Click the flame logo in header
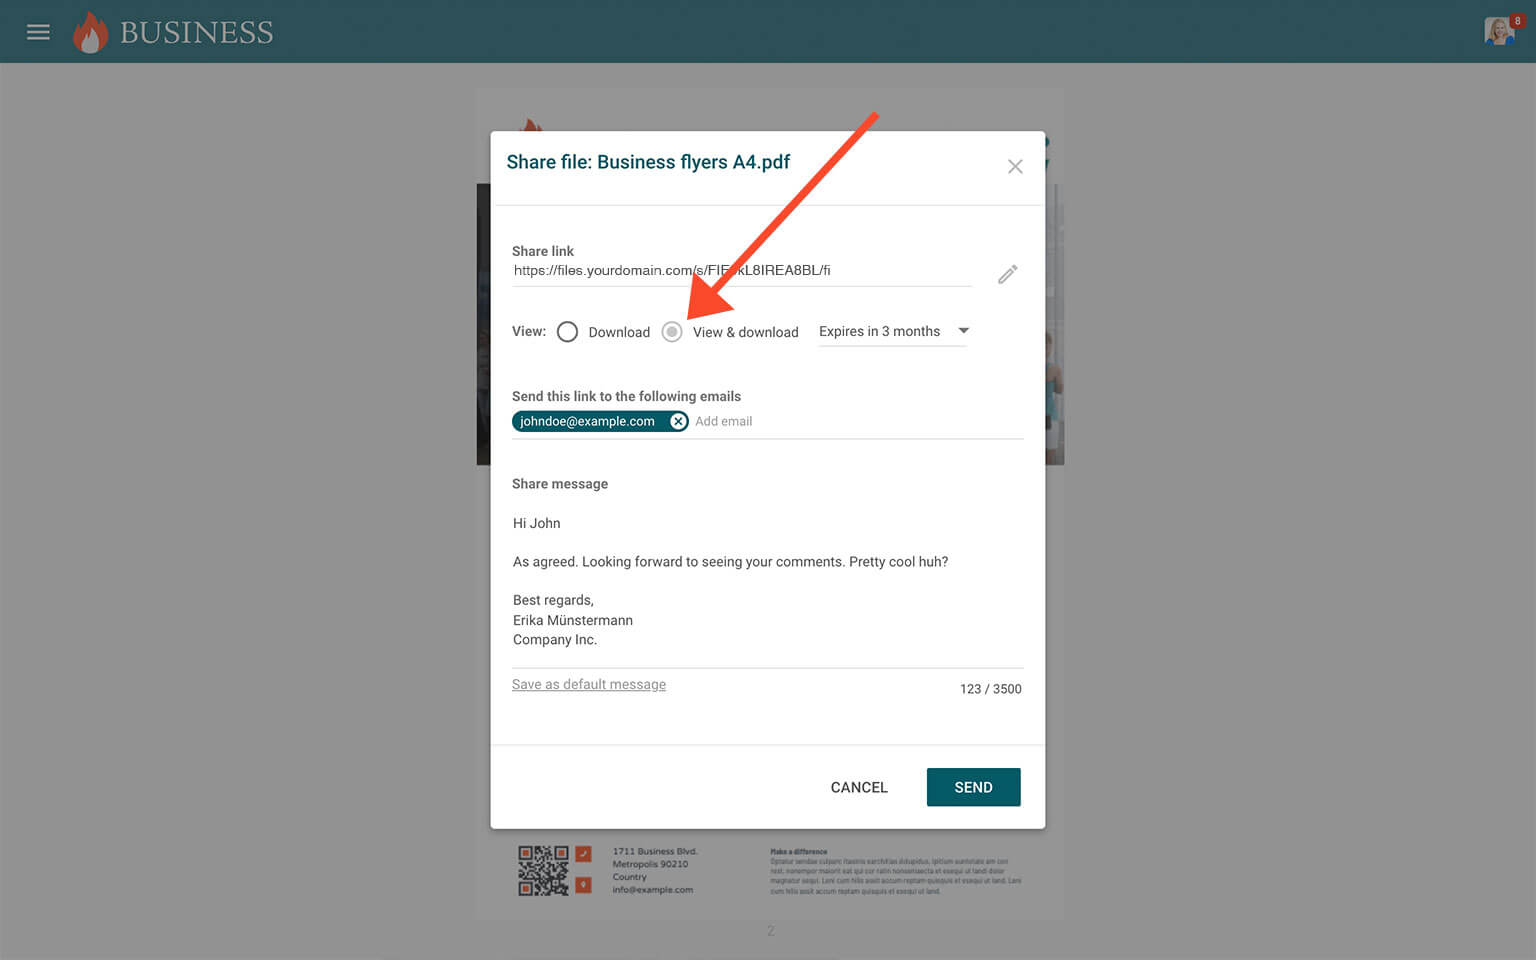Image resolution: width=1536 pixels, height=960 pixels. click(90, 33)
